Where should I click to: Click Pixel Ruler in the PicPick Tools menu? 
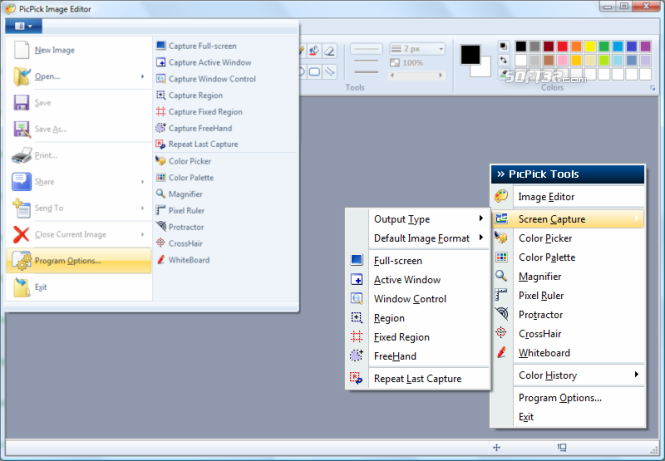click(x=568, y=296)
